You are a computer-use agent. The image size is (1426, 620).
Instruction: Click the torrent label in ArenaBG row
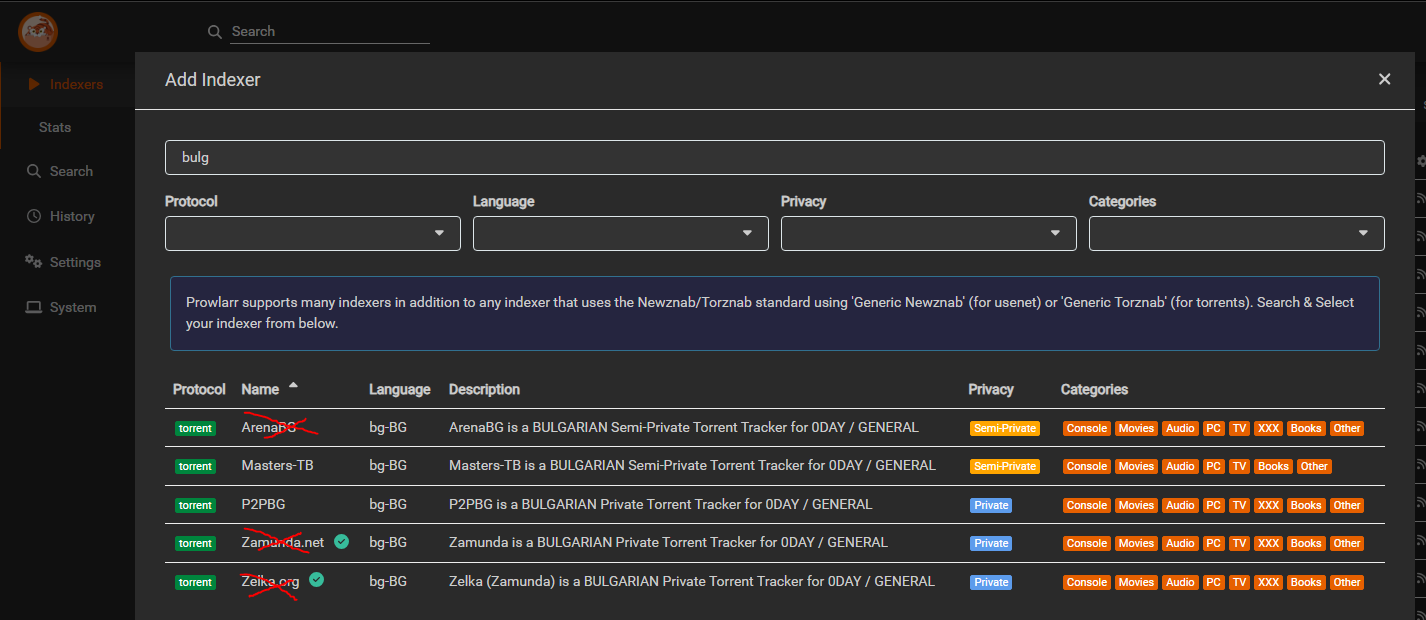pyautogui.click(x=195, y=428)
